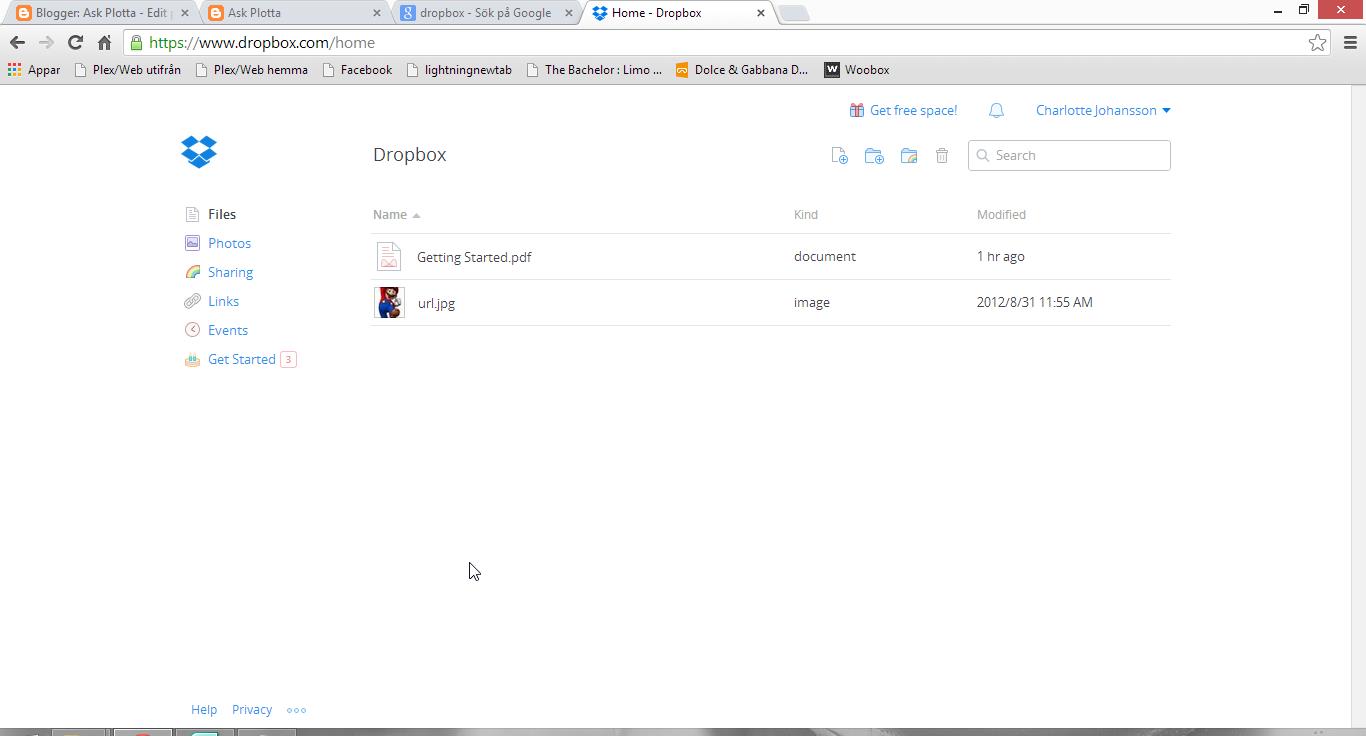The width and height of the screenshot is (1366, 736).
Task: Open the lightningnewtab bookmark
Action: click(459, 70)
